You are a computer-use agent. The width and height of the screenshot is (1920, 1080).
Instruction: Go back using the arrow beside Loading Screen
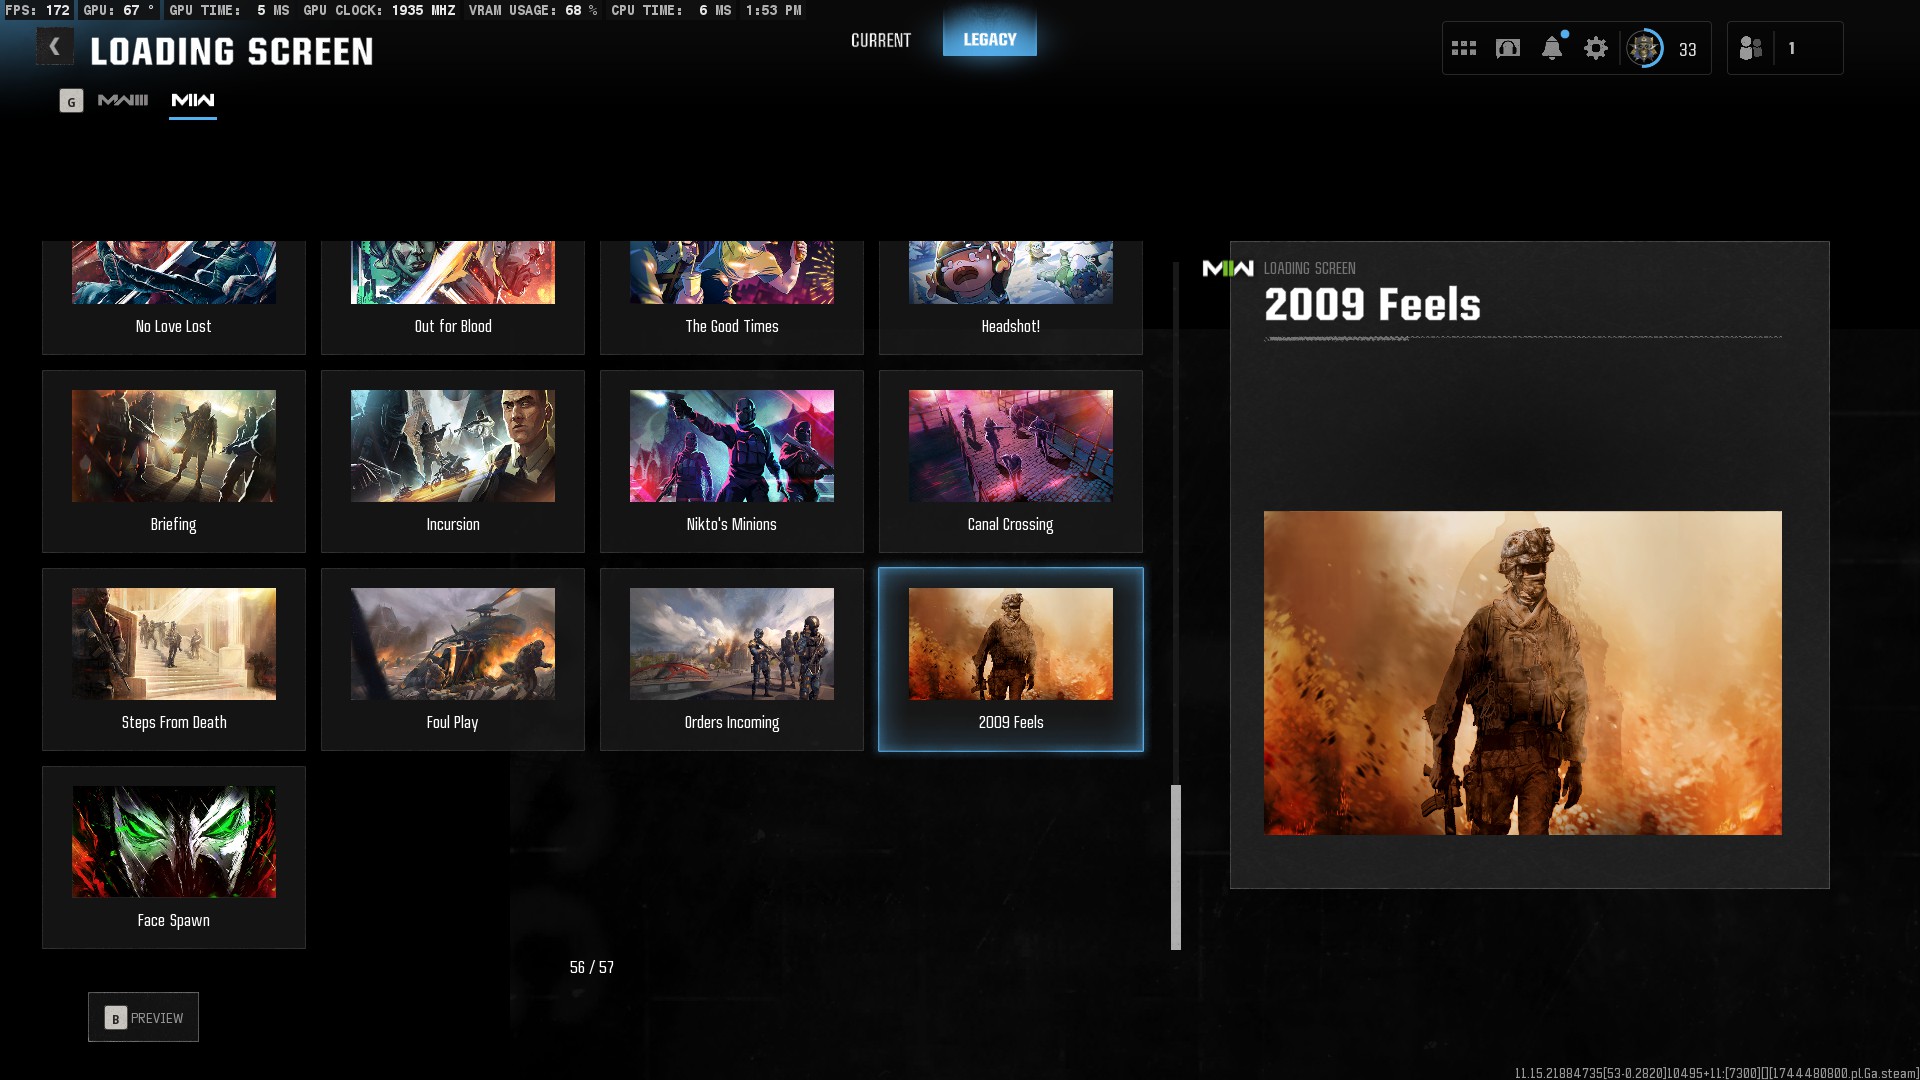(55, 47)
